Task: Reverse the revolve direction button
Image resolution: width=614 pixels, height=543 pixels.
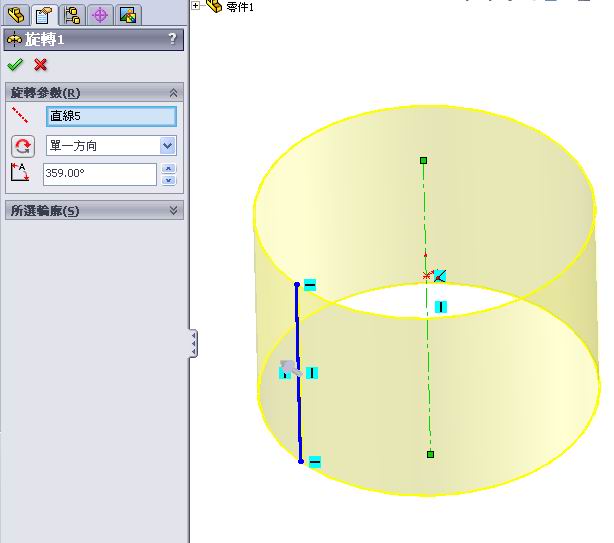Action: (23, 146)
